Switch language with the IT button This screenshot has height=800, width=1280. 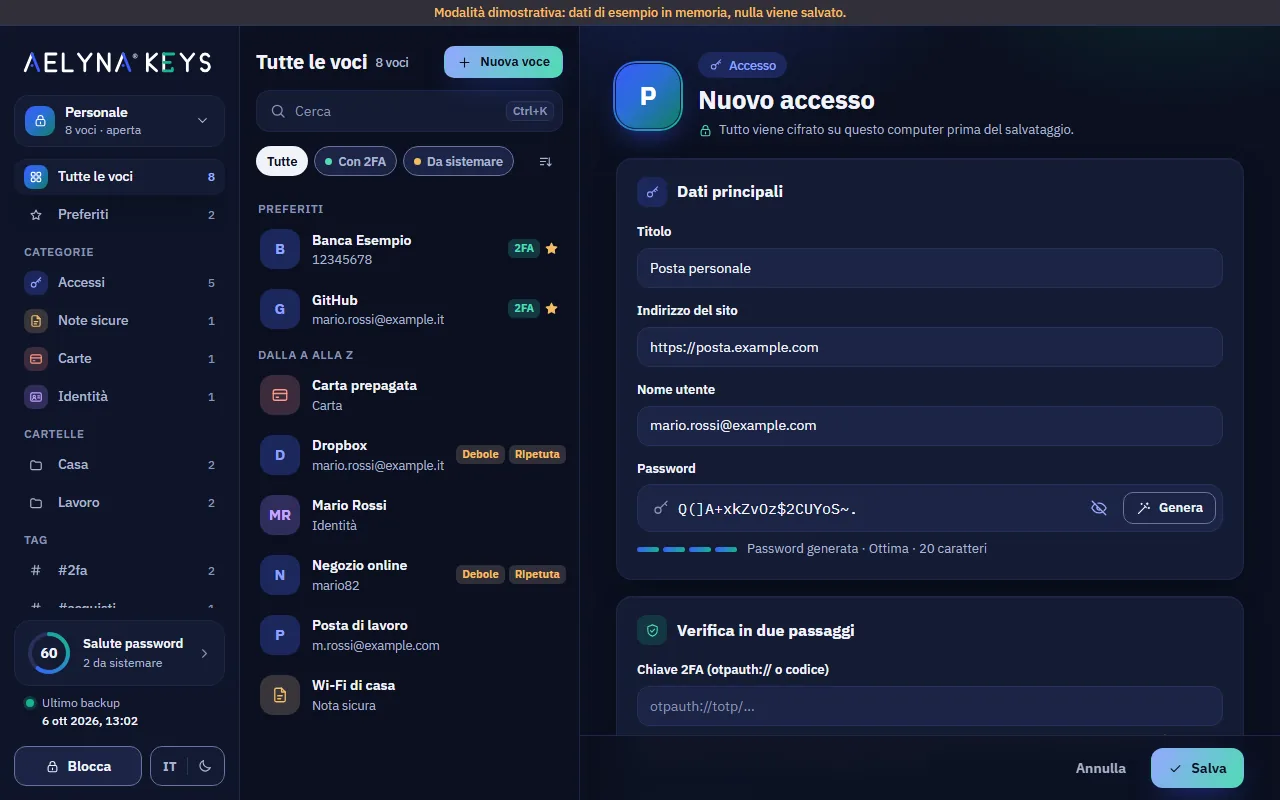pyautogui.click(x=170, y=766)
